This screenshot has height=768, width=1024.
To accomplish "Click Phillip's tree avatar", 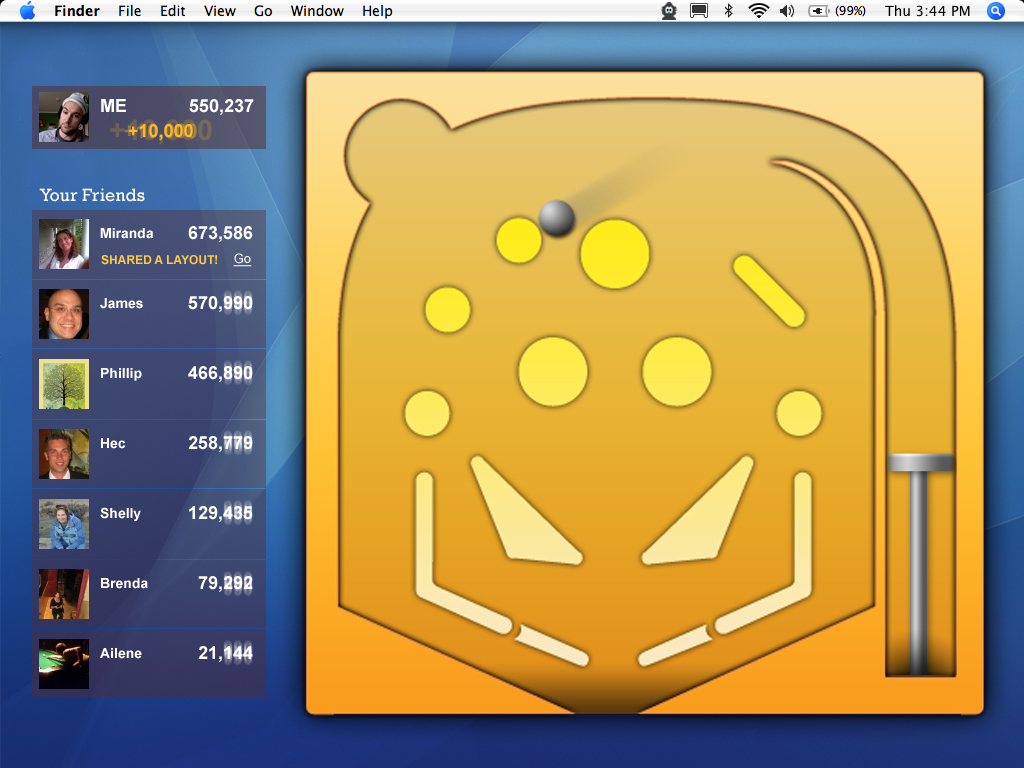I will click(64, 384).
